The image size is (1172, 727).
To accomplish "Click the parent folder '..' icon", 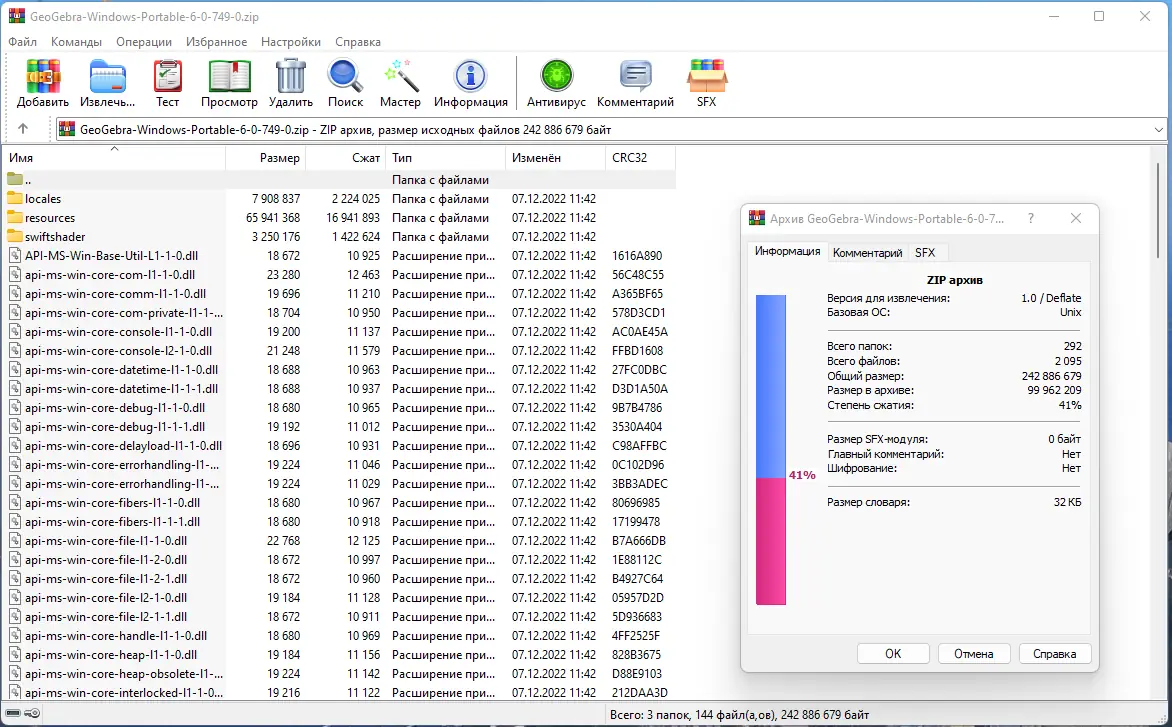I will pos(14,179).
